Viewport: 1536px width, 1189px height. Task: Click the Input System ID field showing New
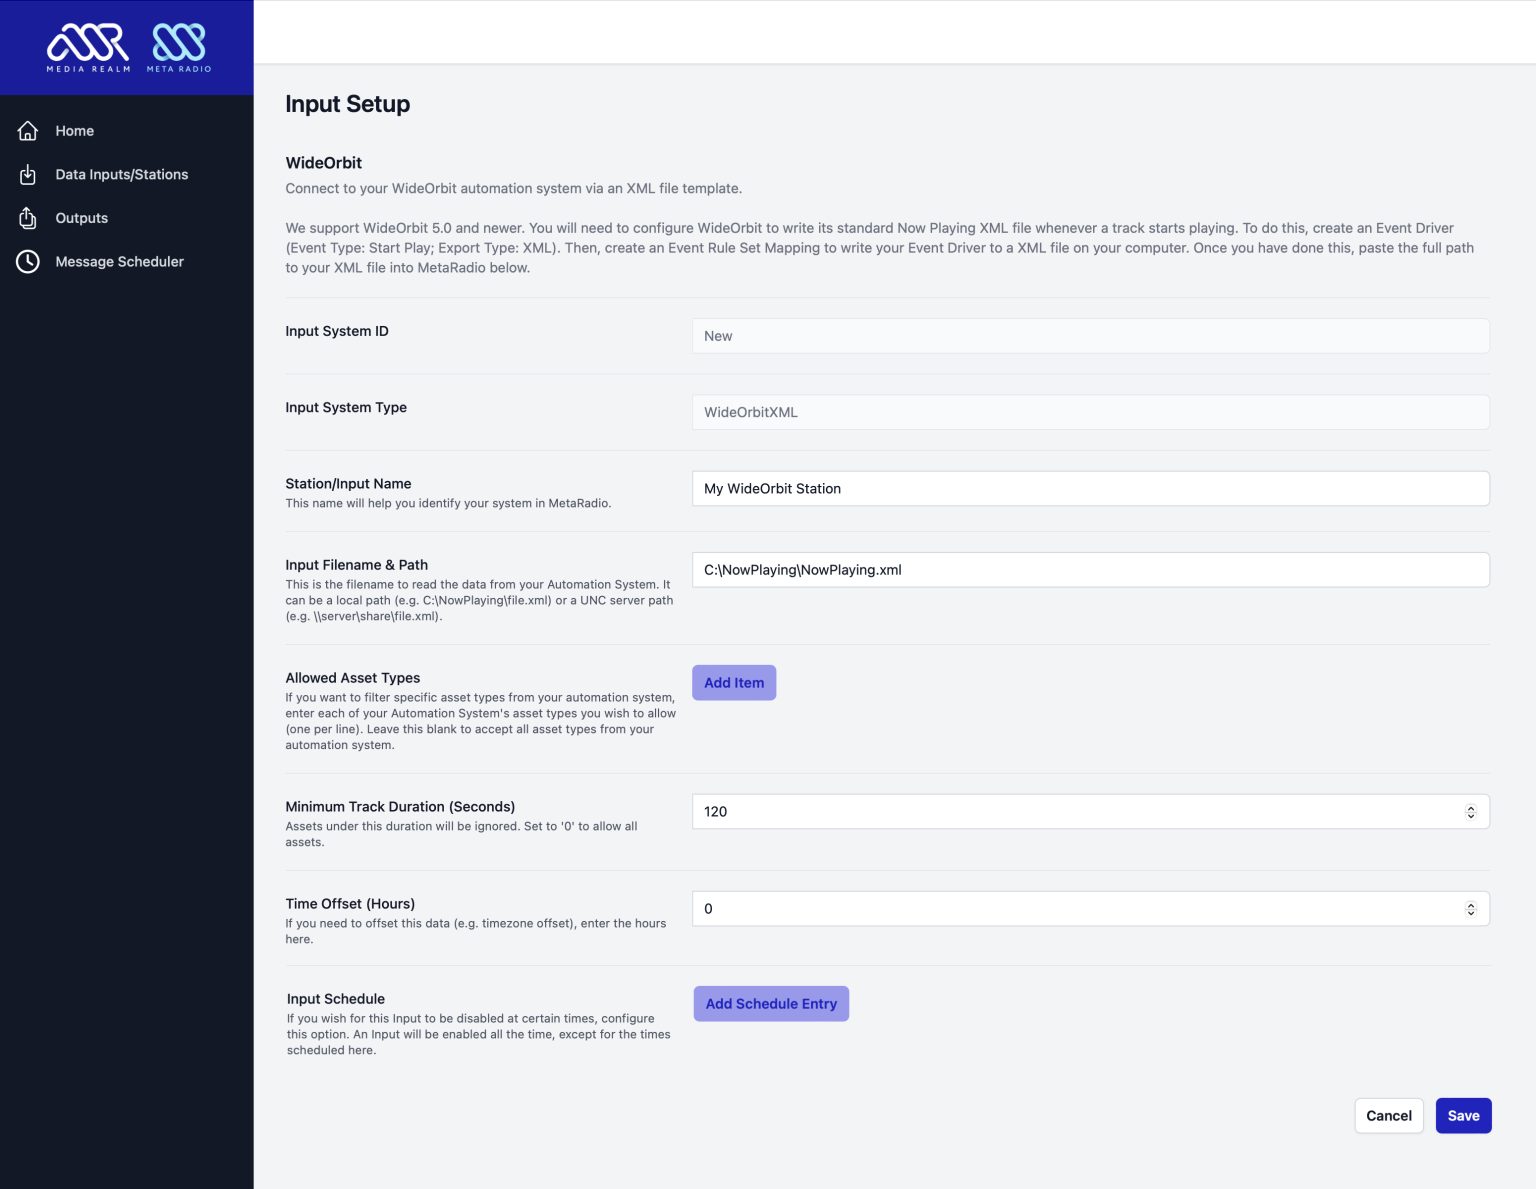1090,336
